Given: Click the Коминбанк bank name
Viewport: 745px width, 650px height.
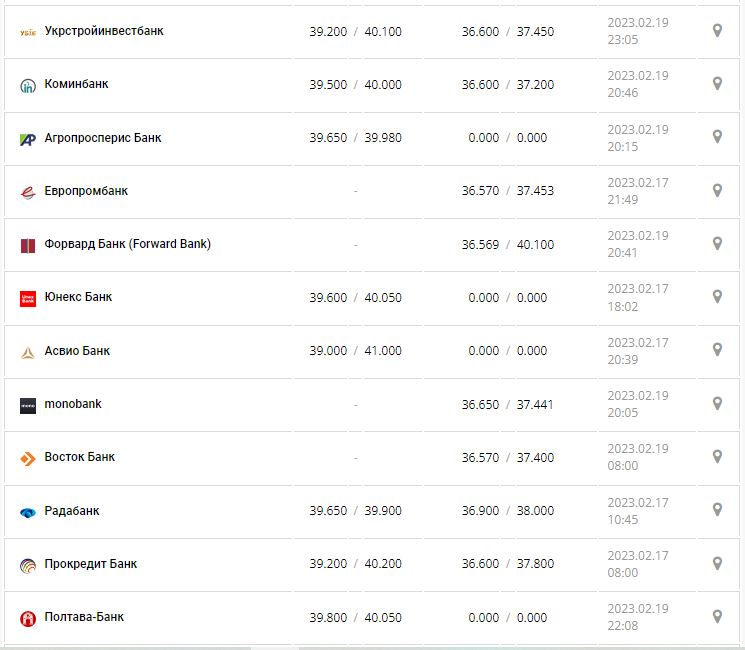Looking at the screenshot, I should click(76, 84).
